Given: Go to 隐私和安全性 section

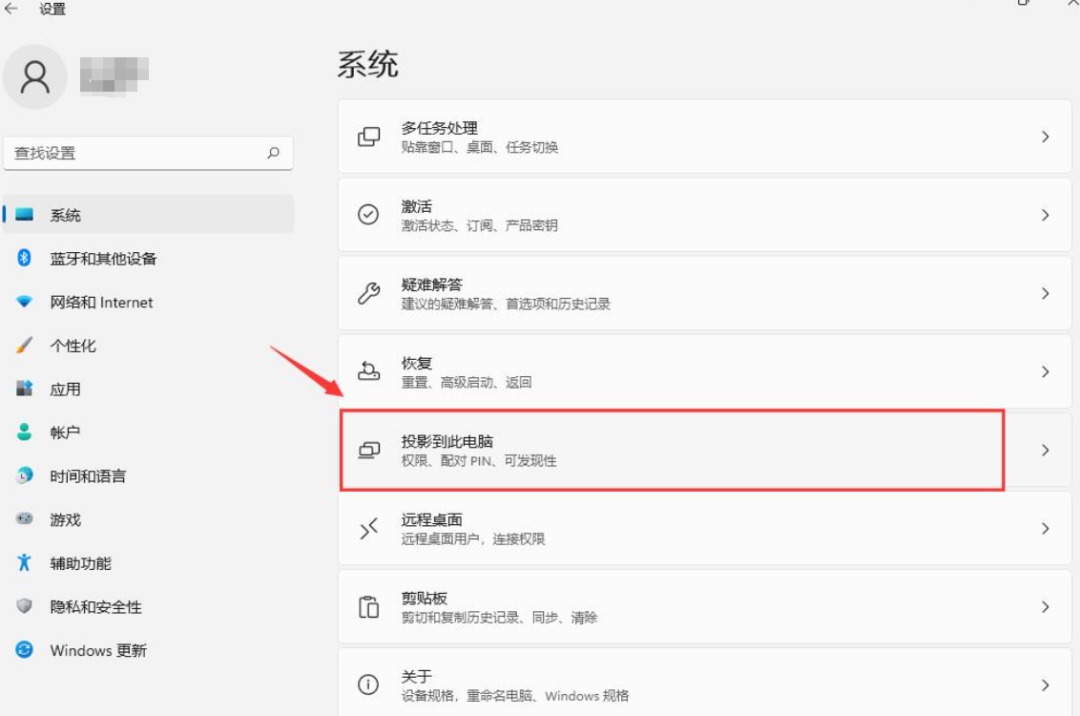Looking at the screenshot, I should pos(96,607).
